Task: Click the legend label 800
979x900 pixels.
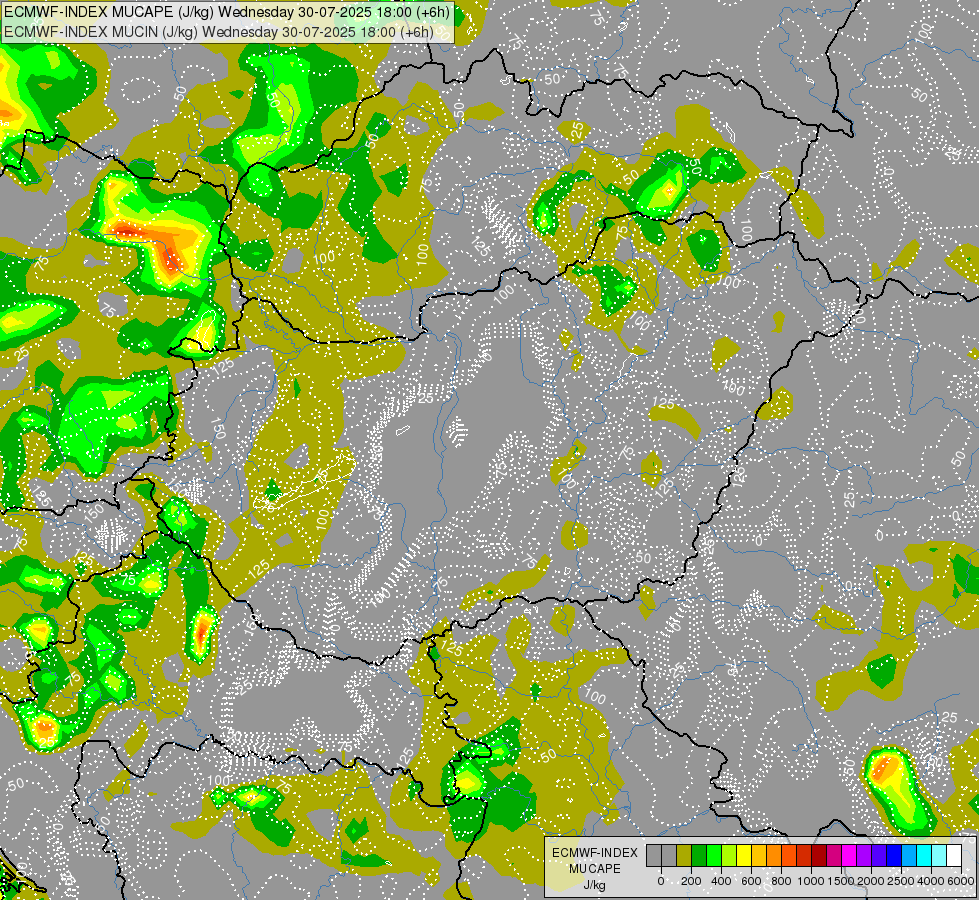Action: point(781,881)
